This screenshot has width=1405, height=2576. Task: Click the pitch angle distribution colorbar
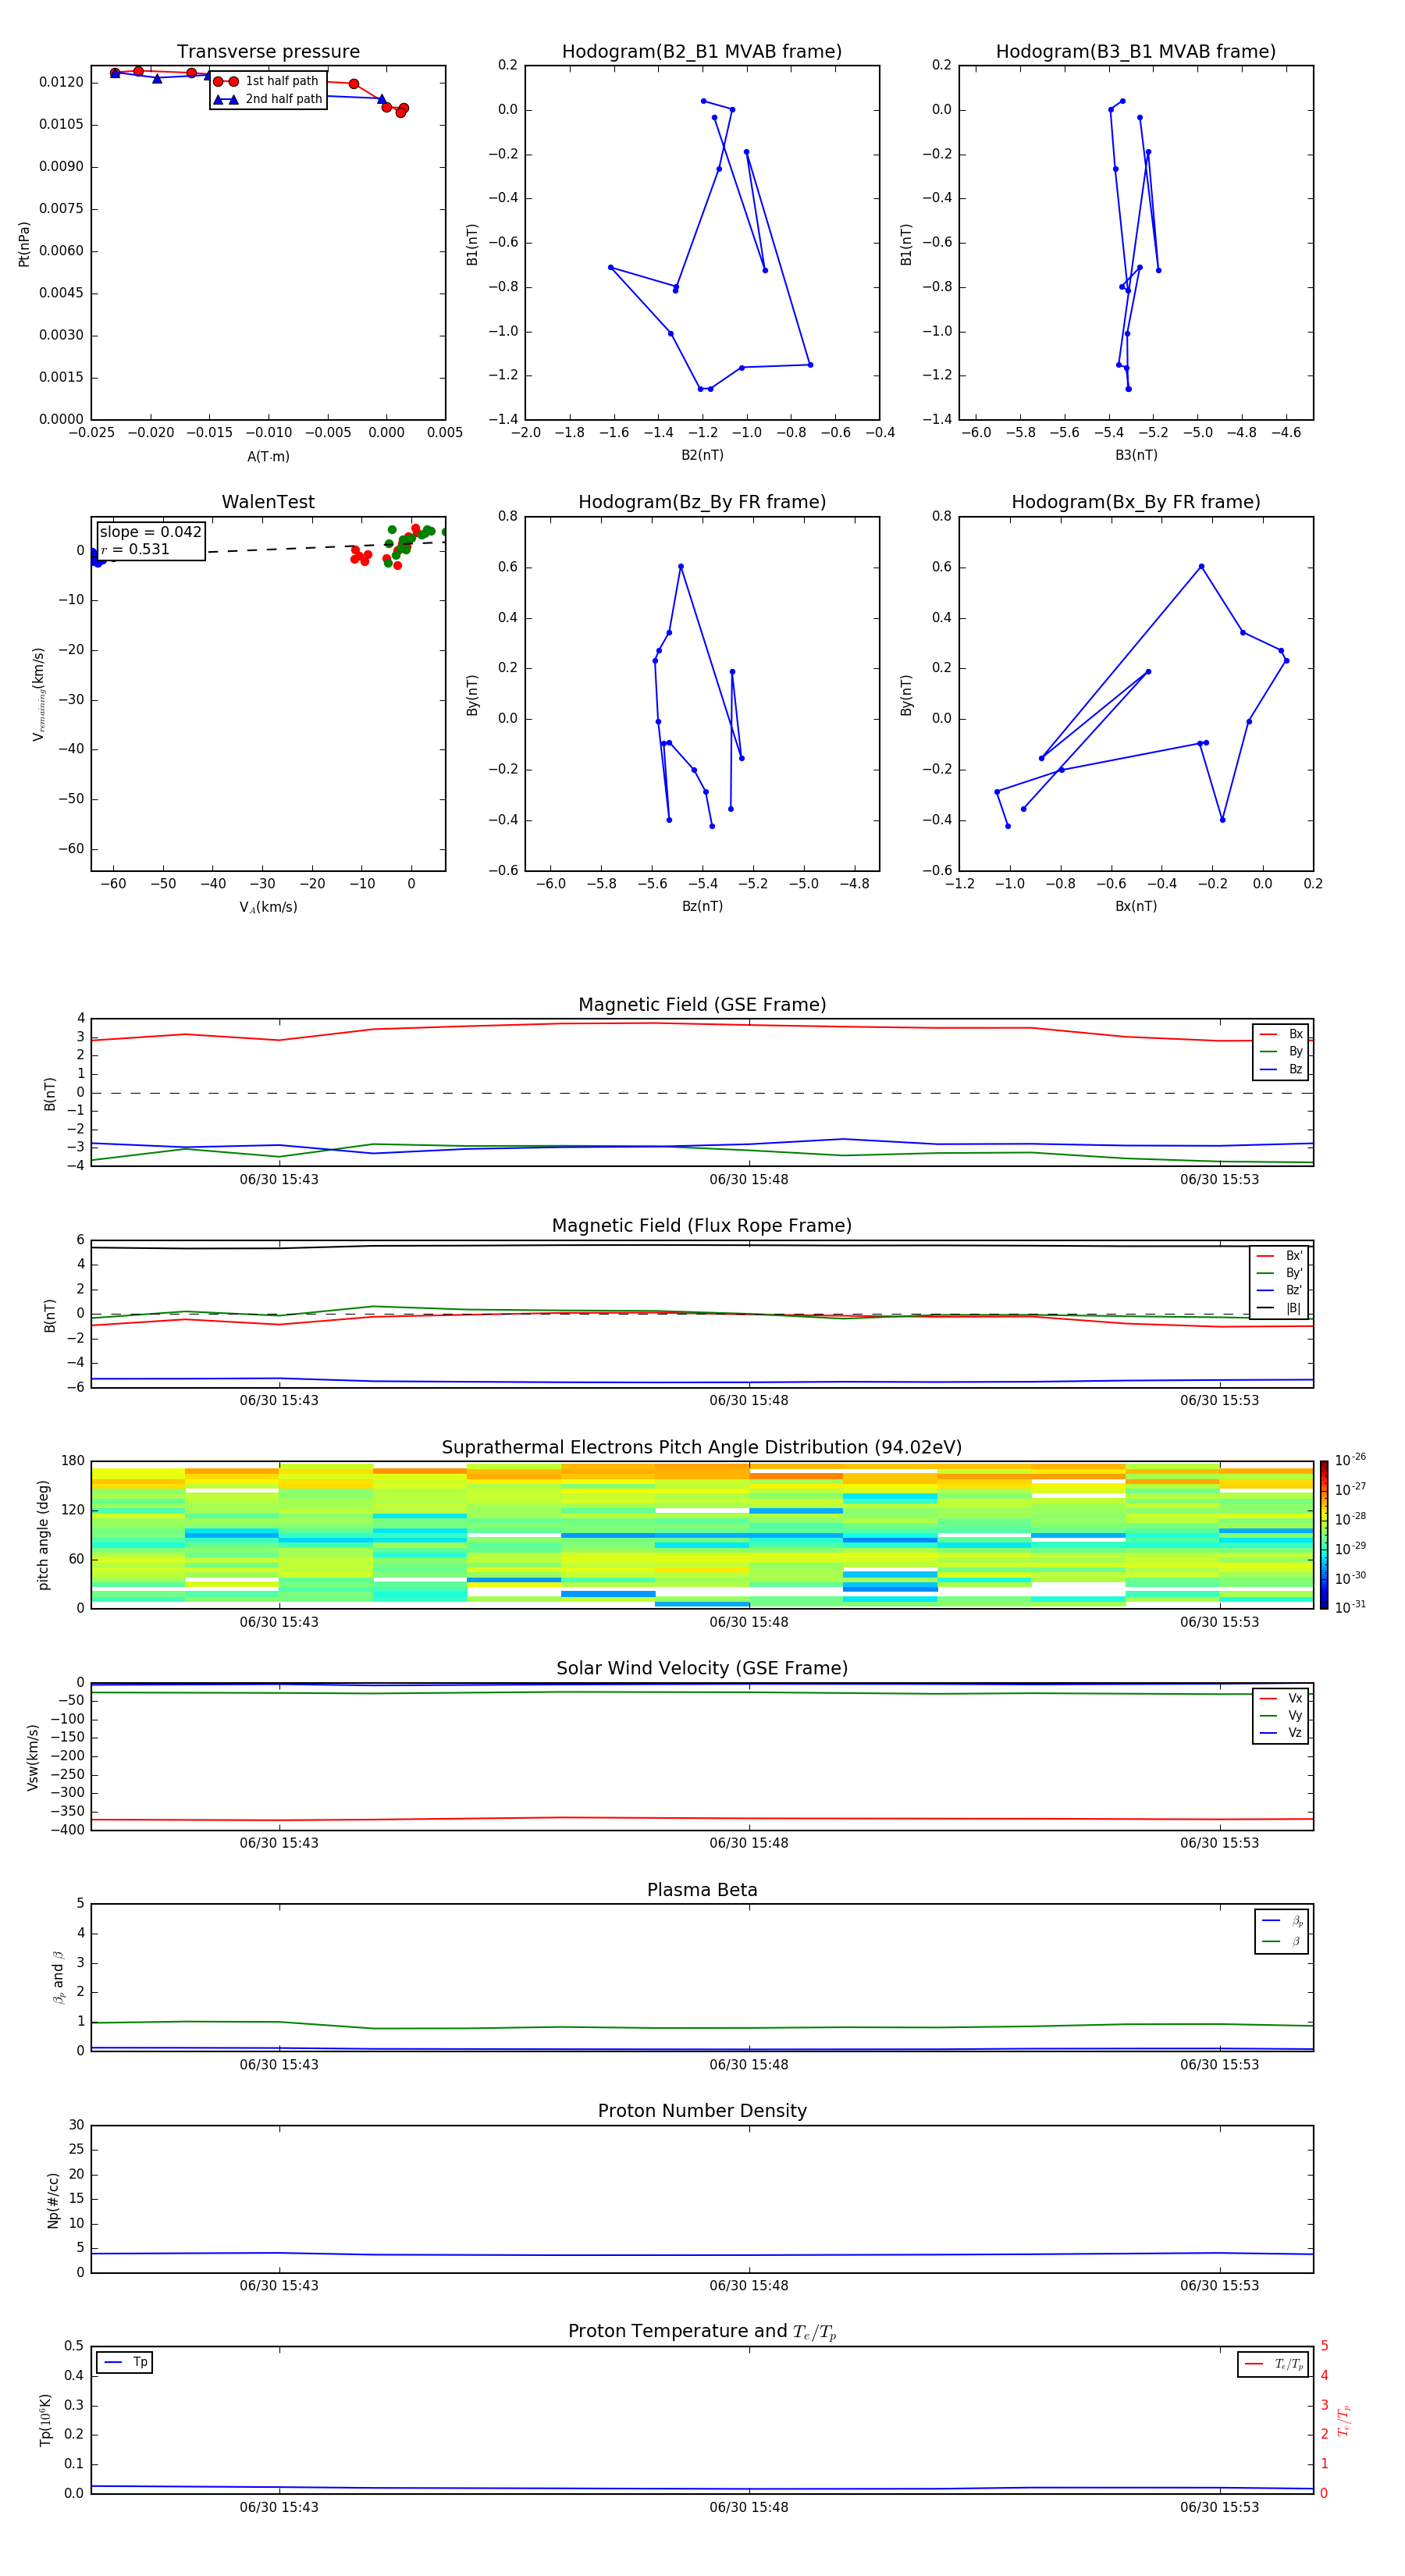pos(1323,1534)
